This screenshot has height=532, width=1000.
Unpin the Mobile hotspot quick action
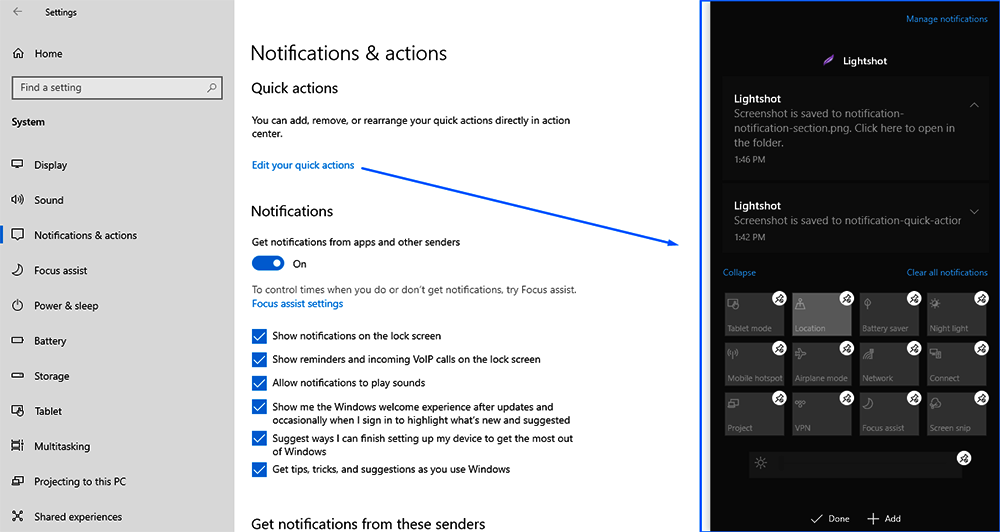(x=779, y=348)
